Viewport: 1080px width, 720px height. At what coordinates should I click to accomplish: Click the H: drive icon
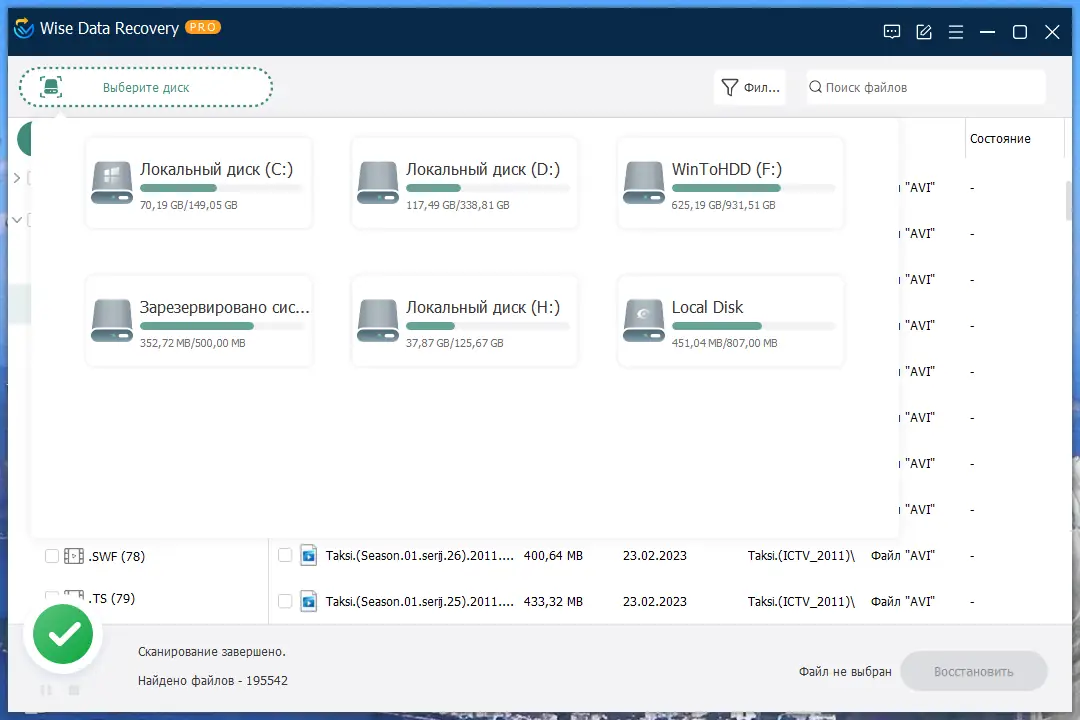377,320
